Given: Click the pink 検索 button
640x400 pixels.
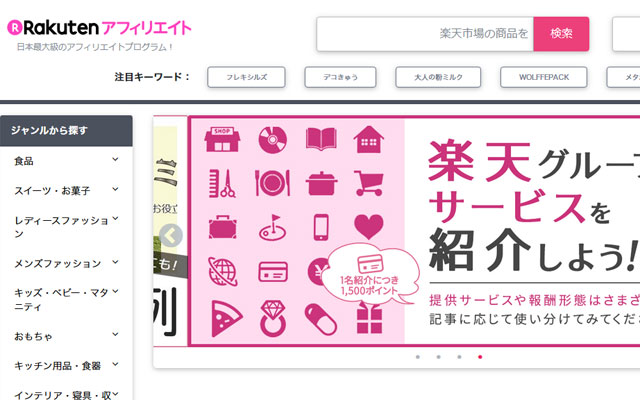Looking at the screenshot, I should pos(561,34).
